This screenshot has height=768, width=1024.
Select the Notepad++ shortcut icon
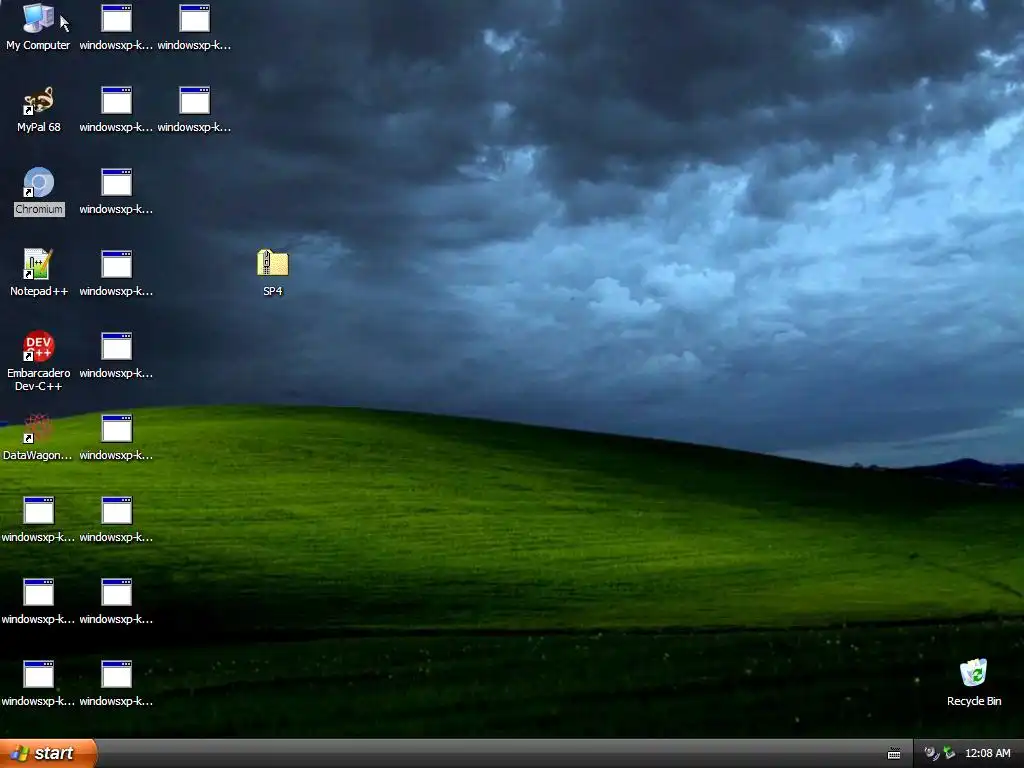tap(39, 273)
